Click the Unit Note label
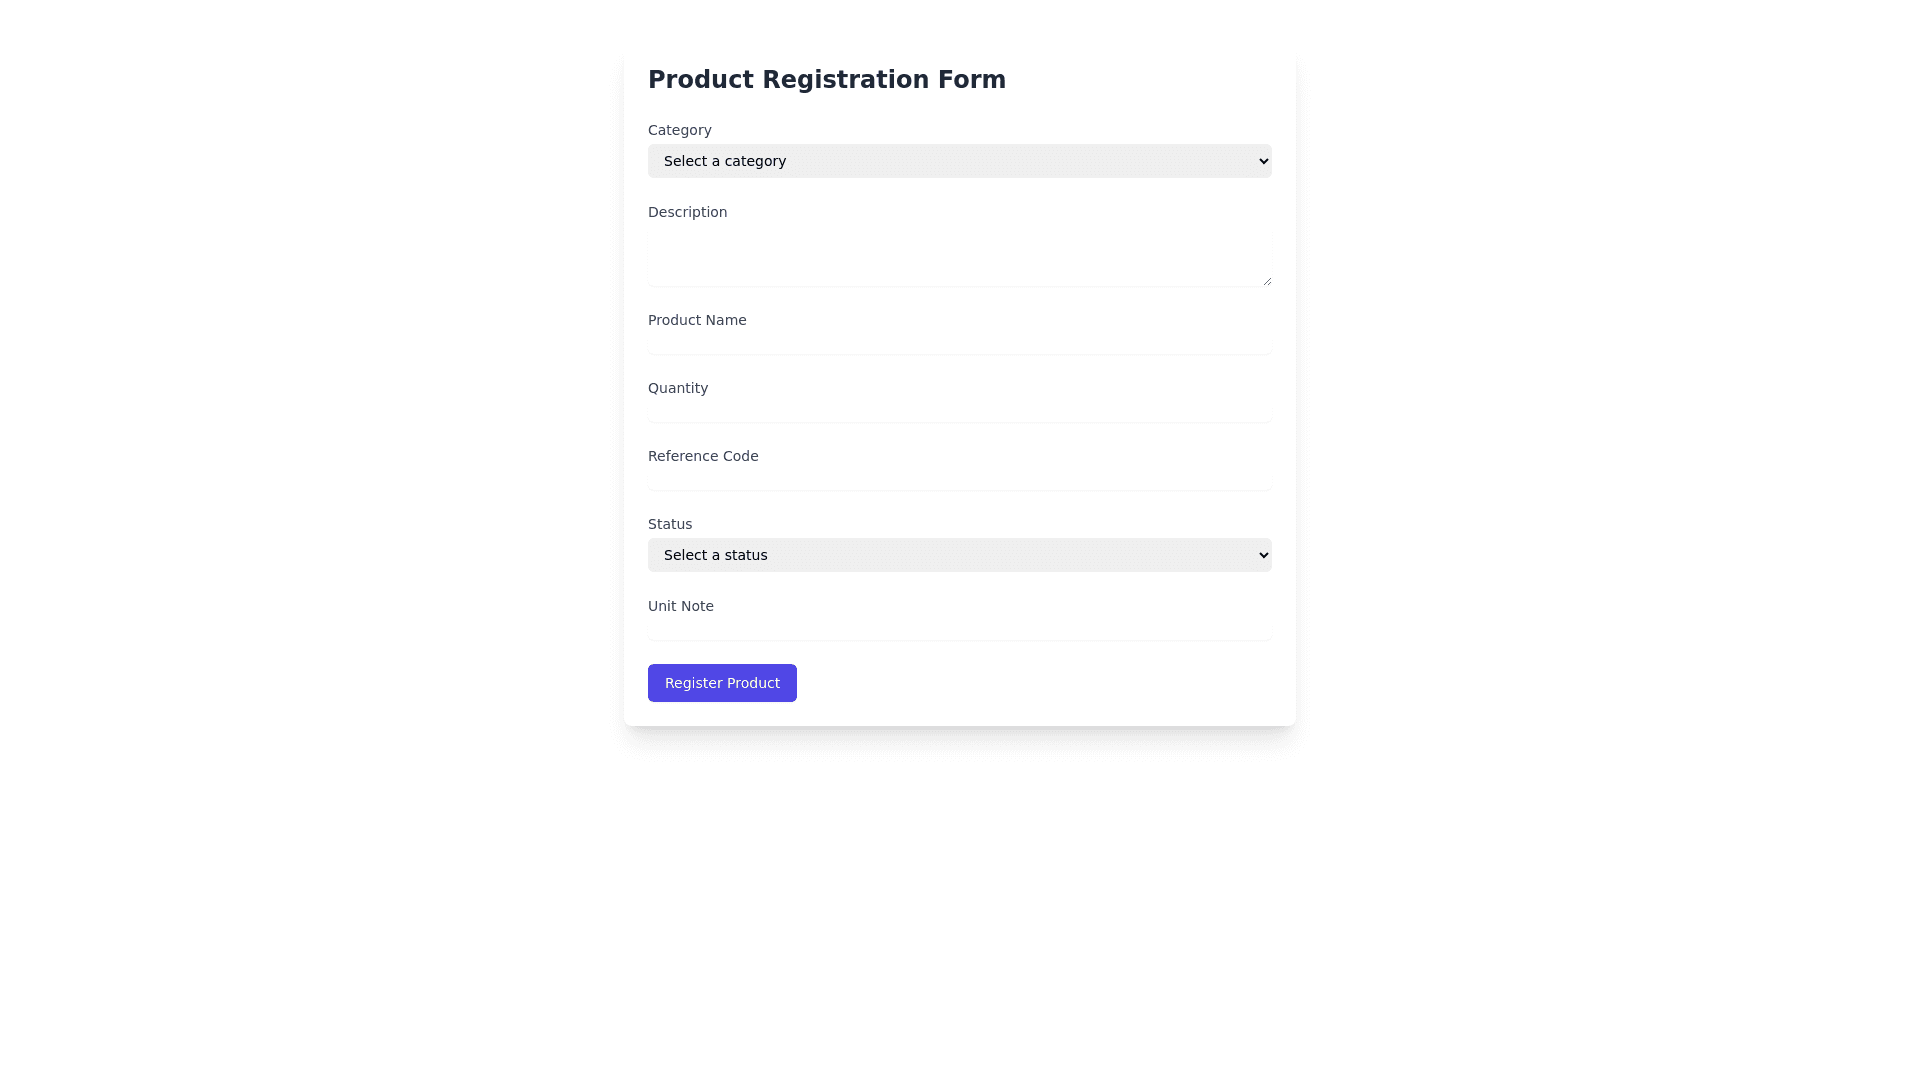This screenshot has height=1080, width=1920. 681,606
